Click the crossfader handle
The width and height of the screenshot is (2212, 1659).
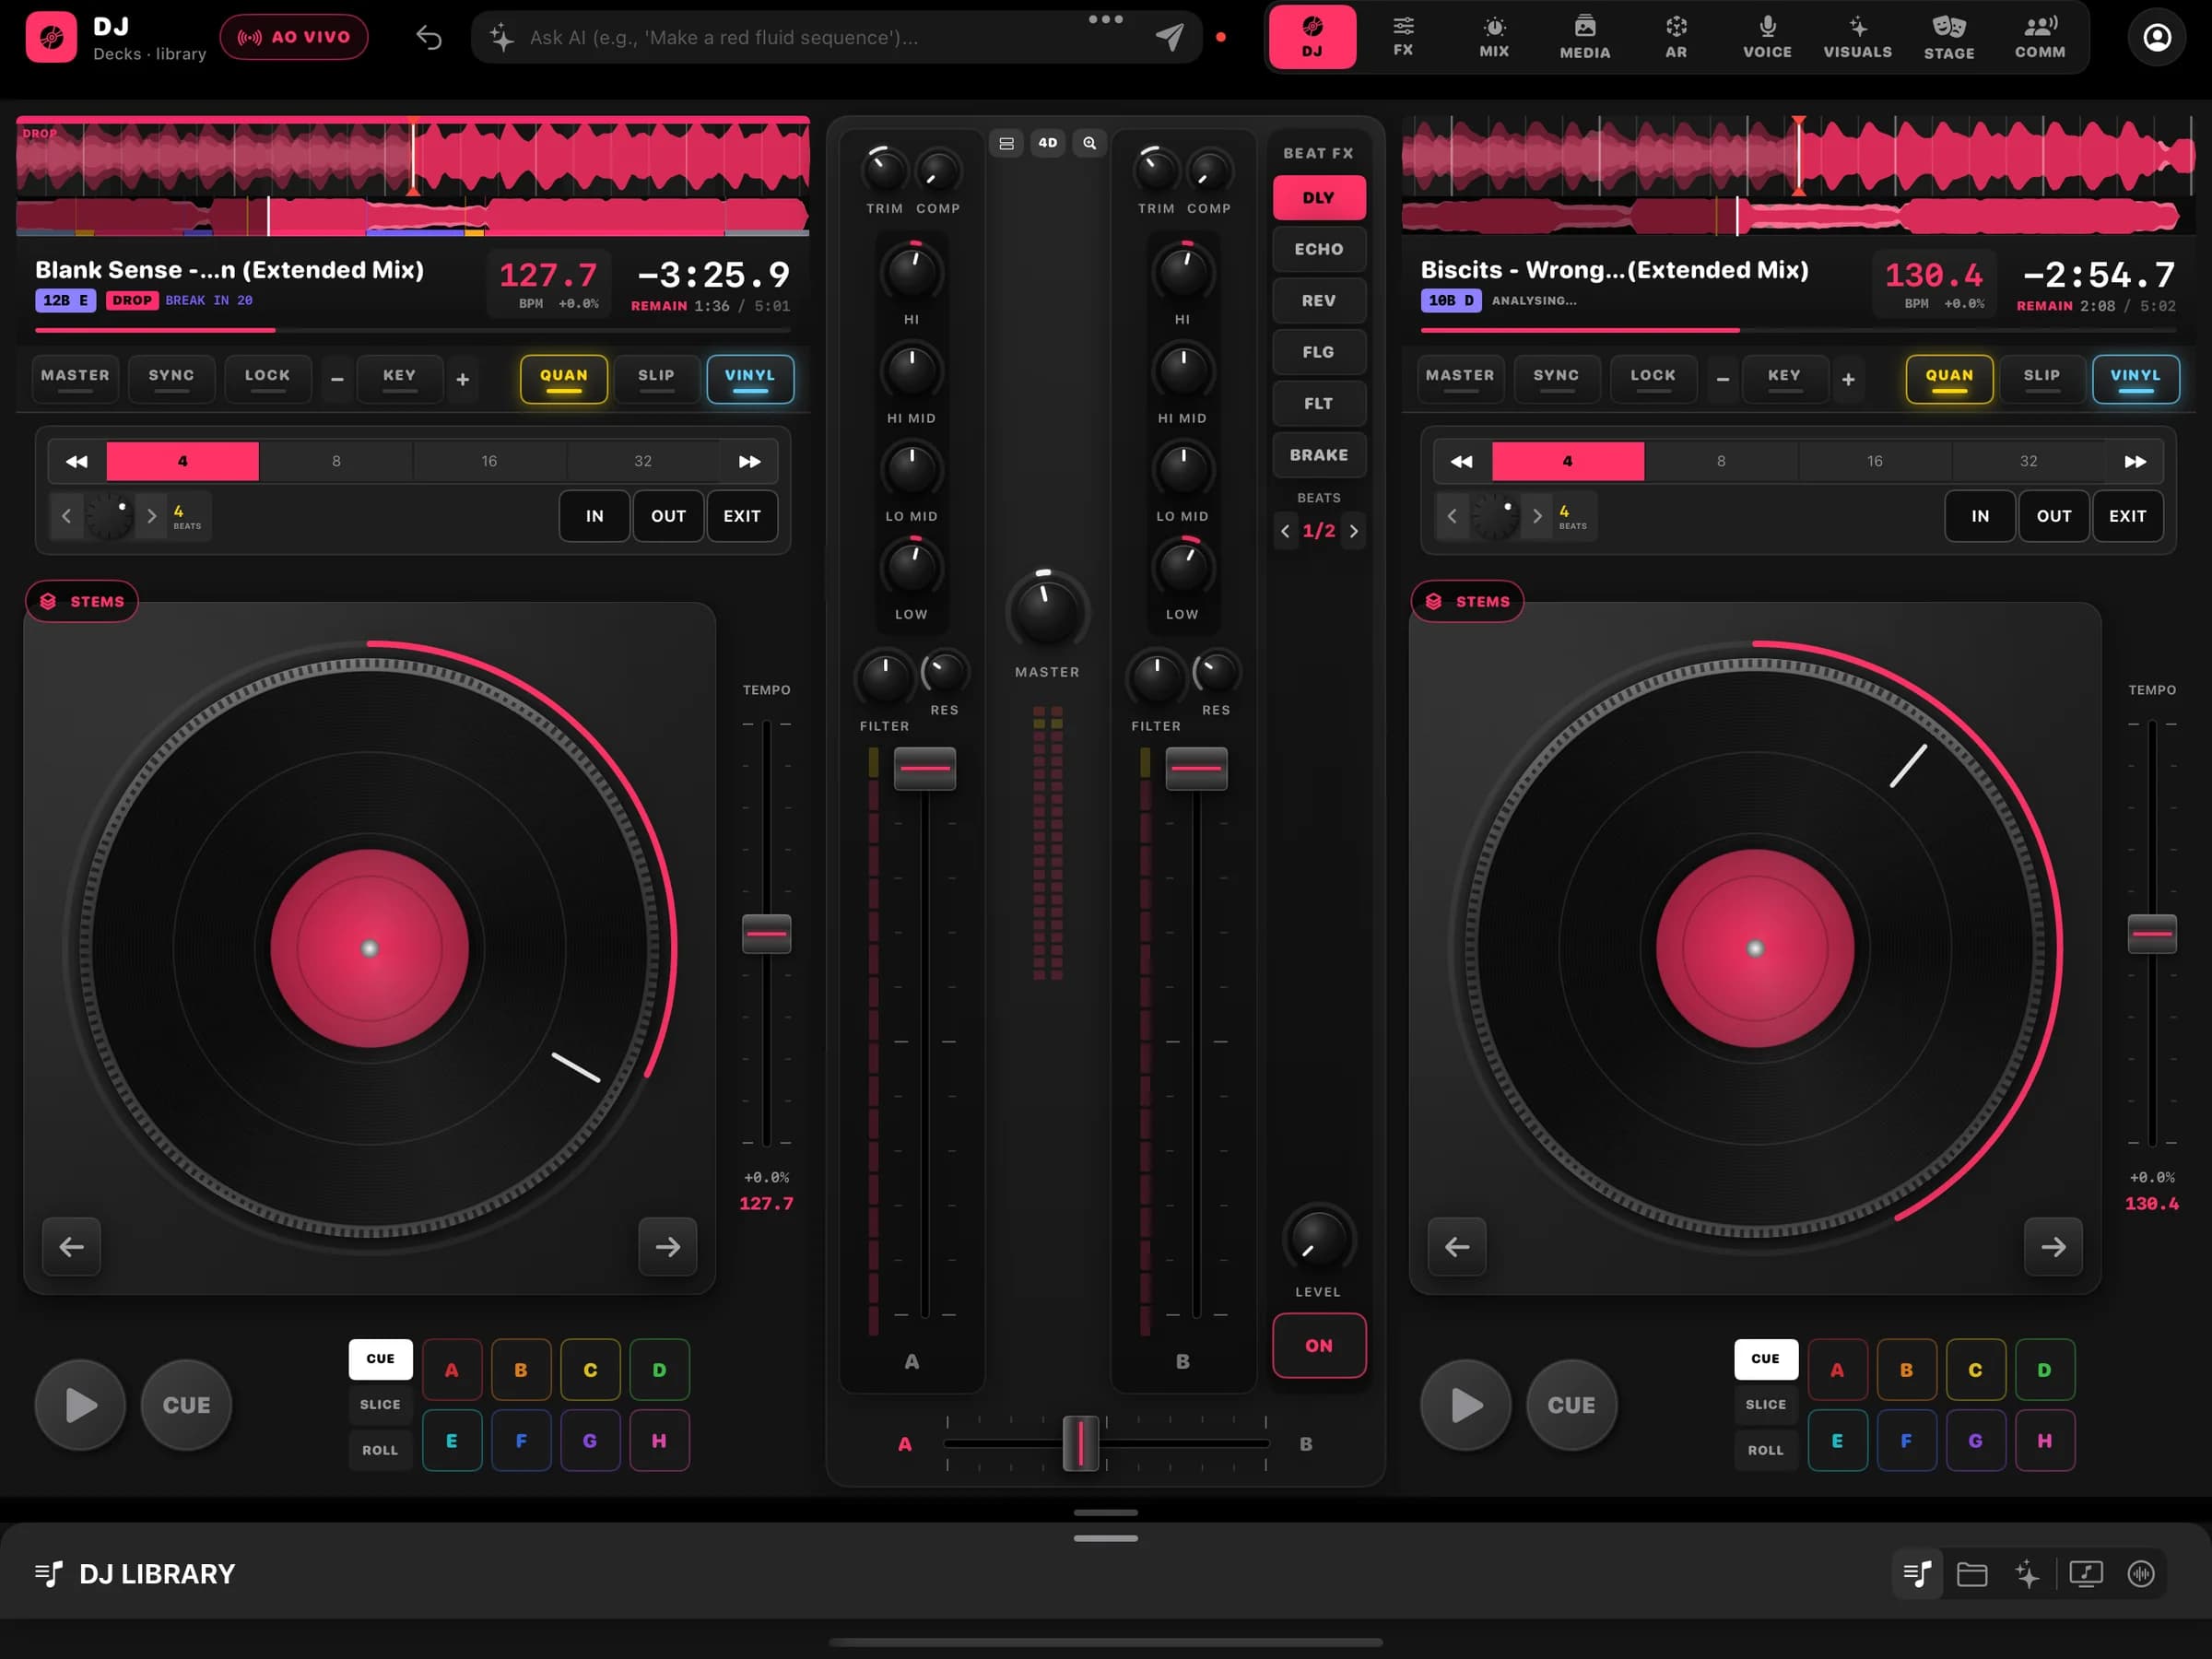click(x=1080, y=1443)
